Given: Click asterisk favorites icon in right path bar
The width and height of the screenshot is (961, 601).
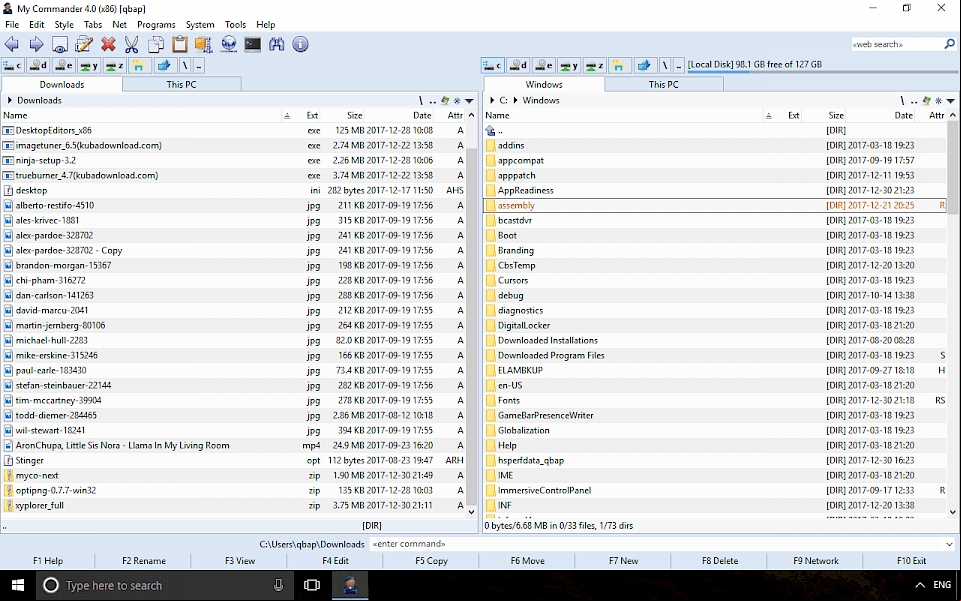Looking at the screenshot, I should (938, 100).
